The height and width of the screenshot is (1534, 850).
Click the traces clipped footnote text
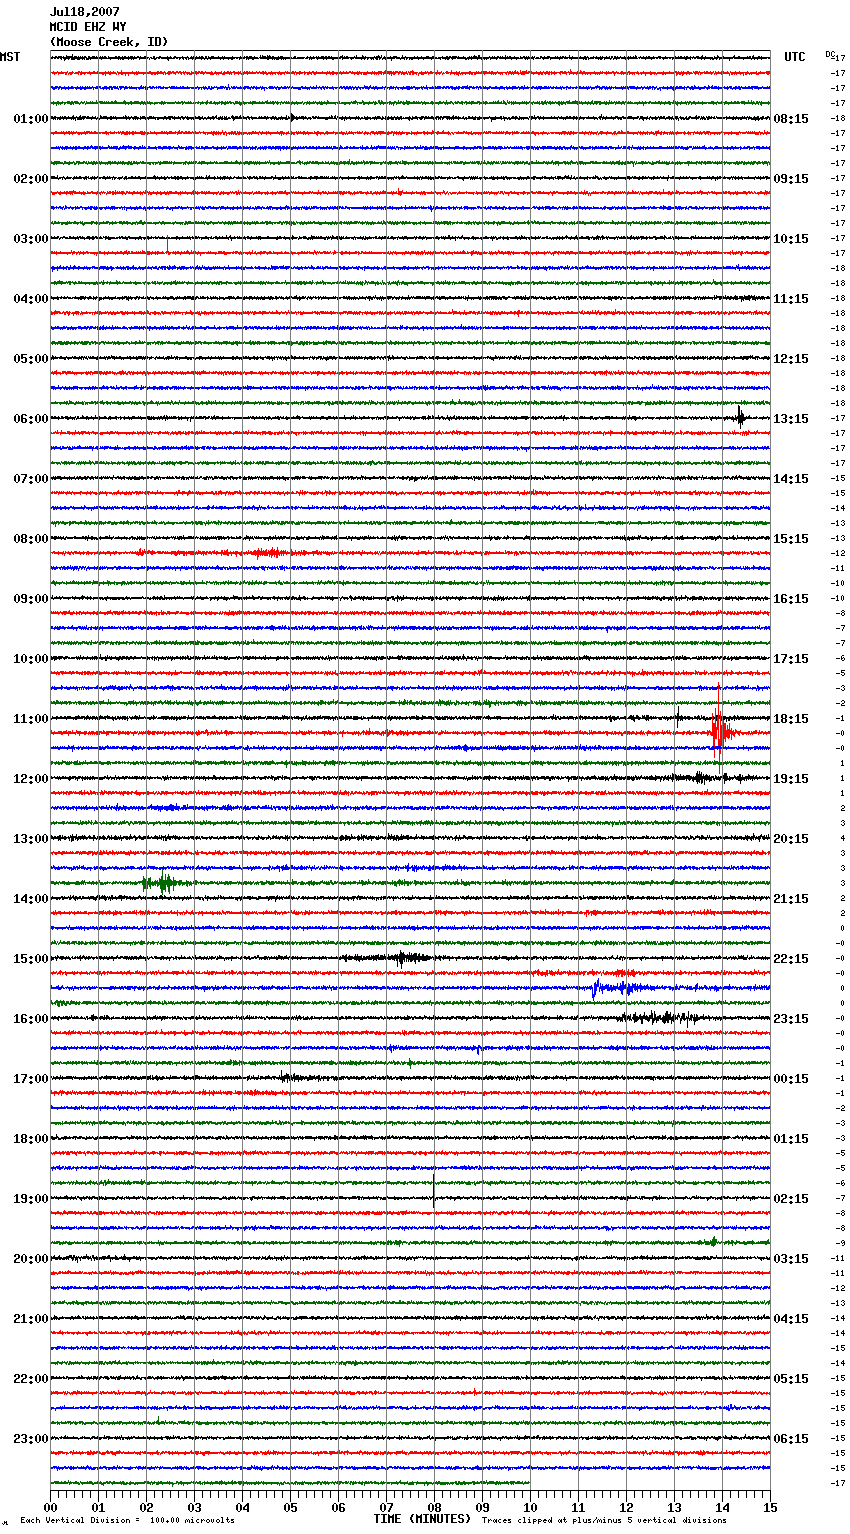click(x=604, y=1520)
